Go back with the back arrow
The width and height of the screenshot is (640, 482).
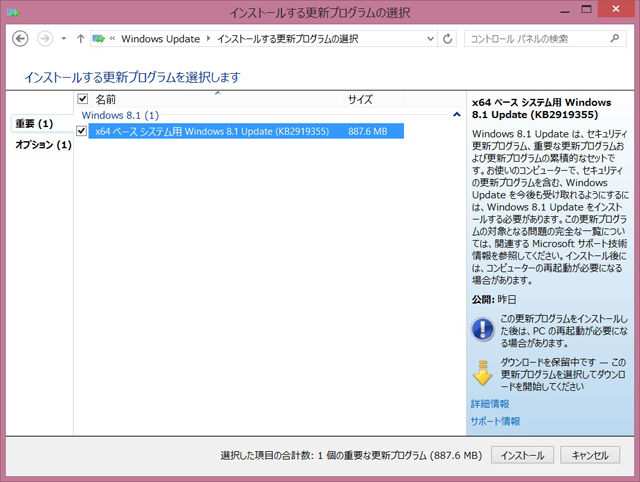(x=20, y=39)
